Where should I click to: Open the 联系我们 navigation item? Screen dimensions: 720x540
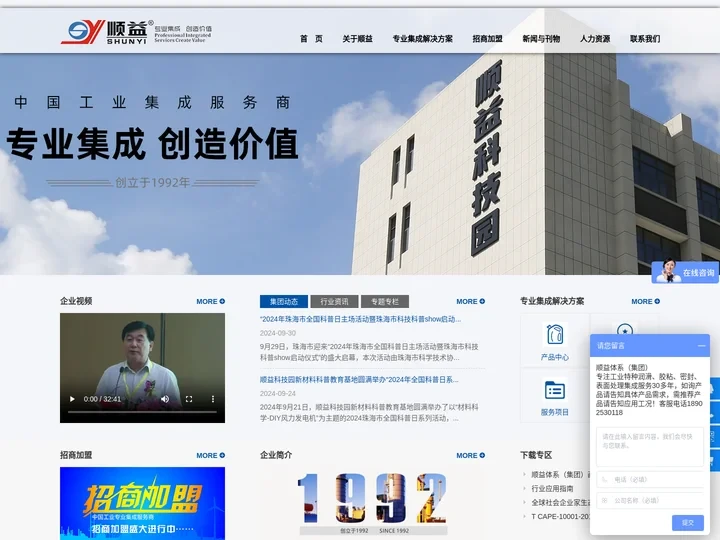(645, 39)
